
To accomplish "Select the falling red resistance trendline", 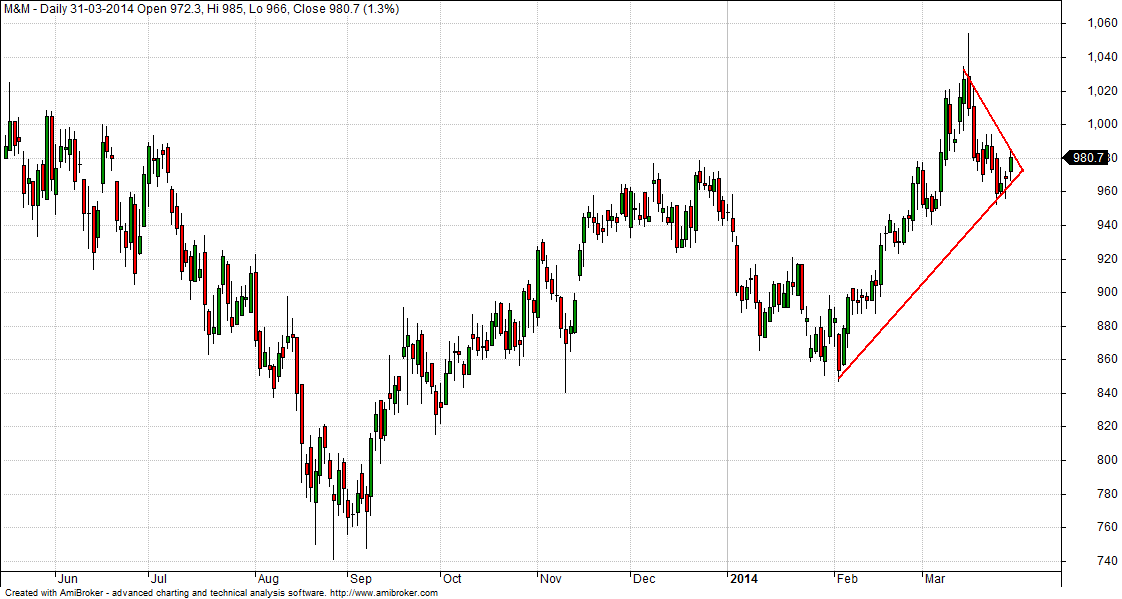I will click(993, 120).
